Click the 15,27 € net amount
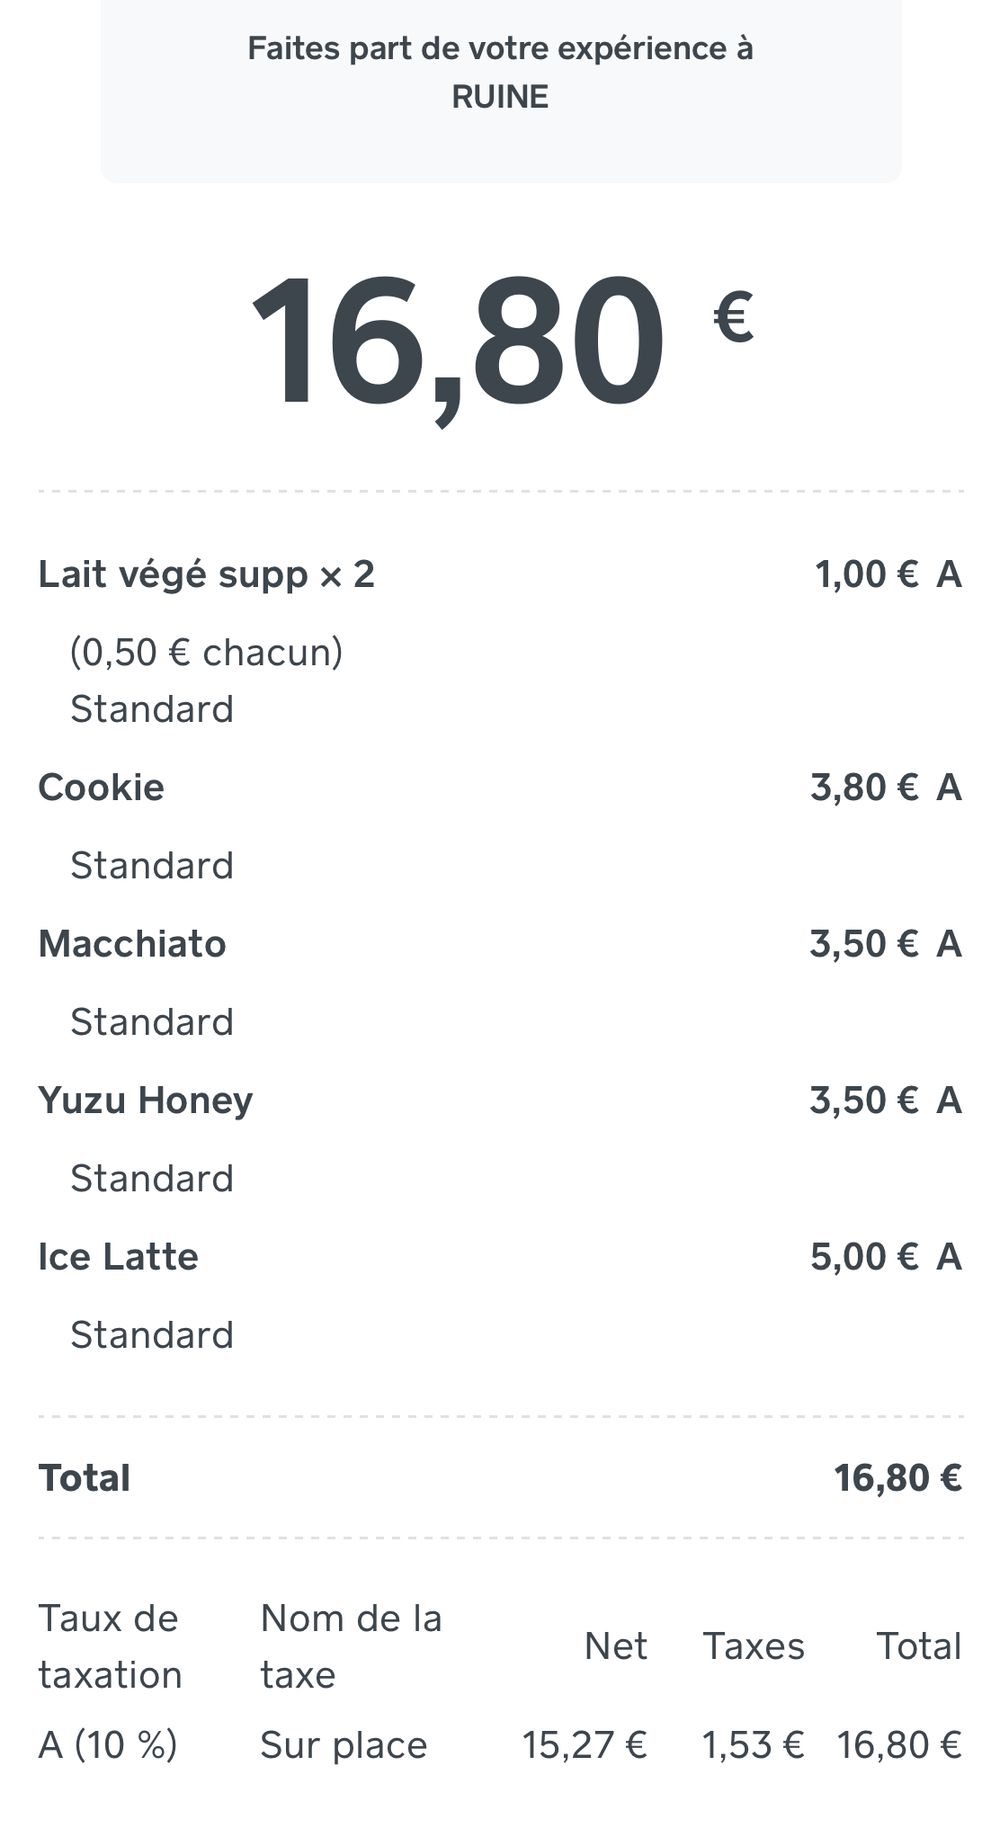The image size is (1000, 1826). tap(584, 1745)
